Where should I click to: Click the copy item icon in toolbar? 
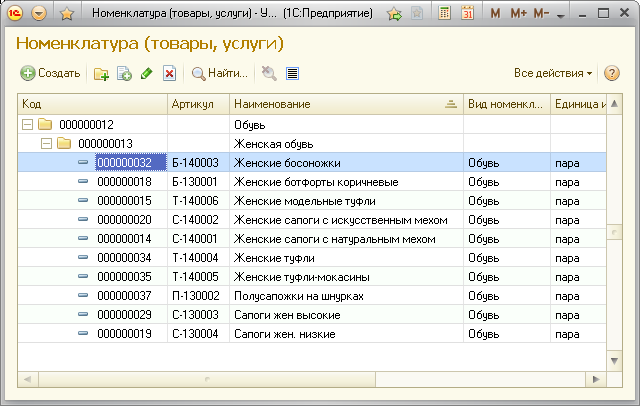point(125,73)
